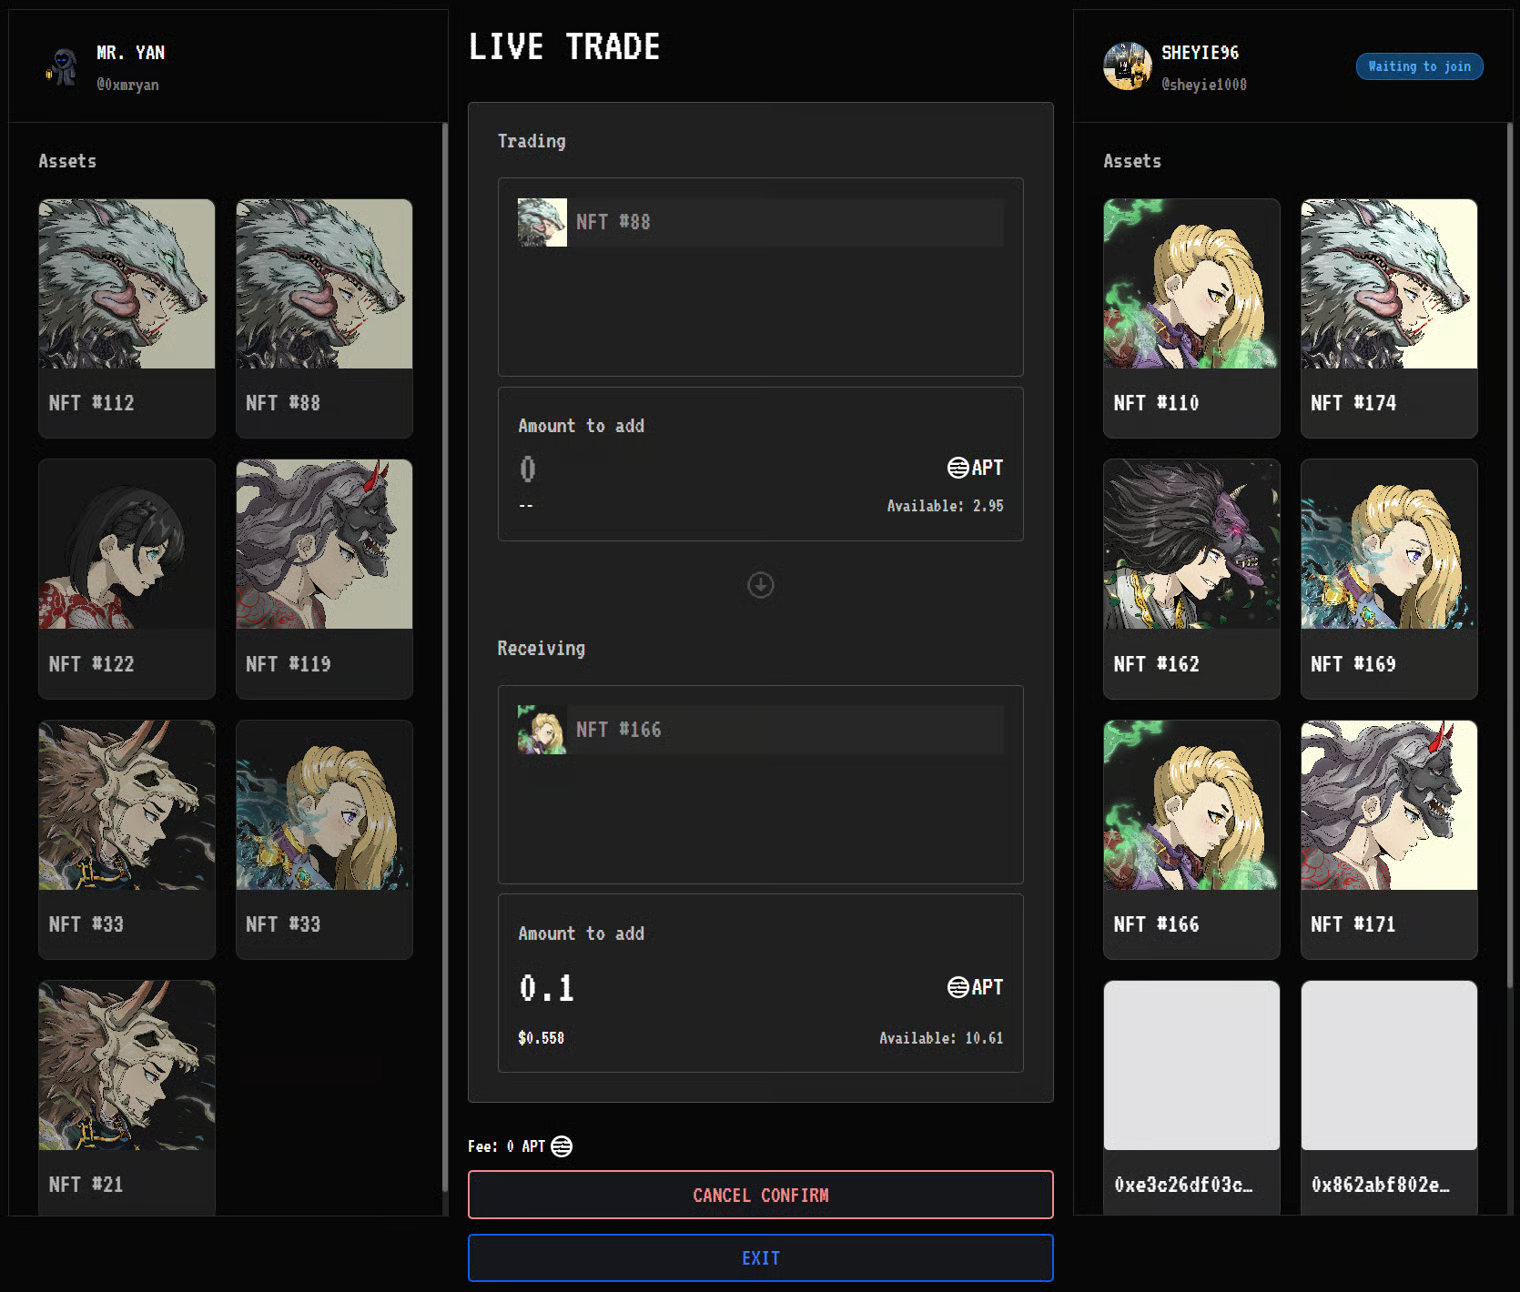Select NFT #174 from Sheyie96's assets
The image size is (1520, 1292).
click(1388, 318)
